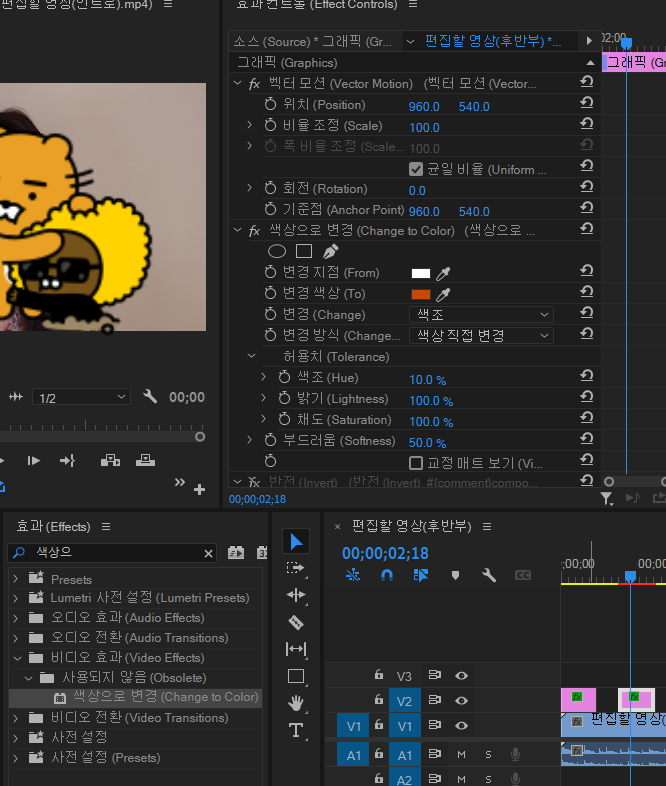Screen dimensions: 666x786
Task: Select the Razor tool
Action: (296, 622)
